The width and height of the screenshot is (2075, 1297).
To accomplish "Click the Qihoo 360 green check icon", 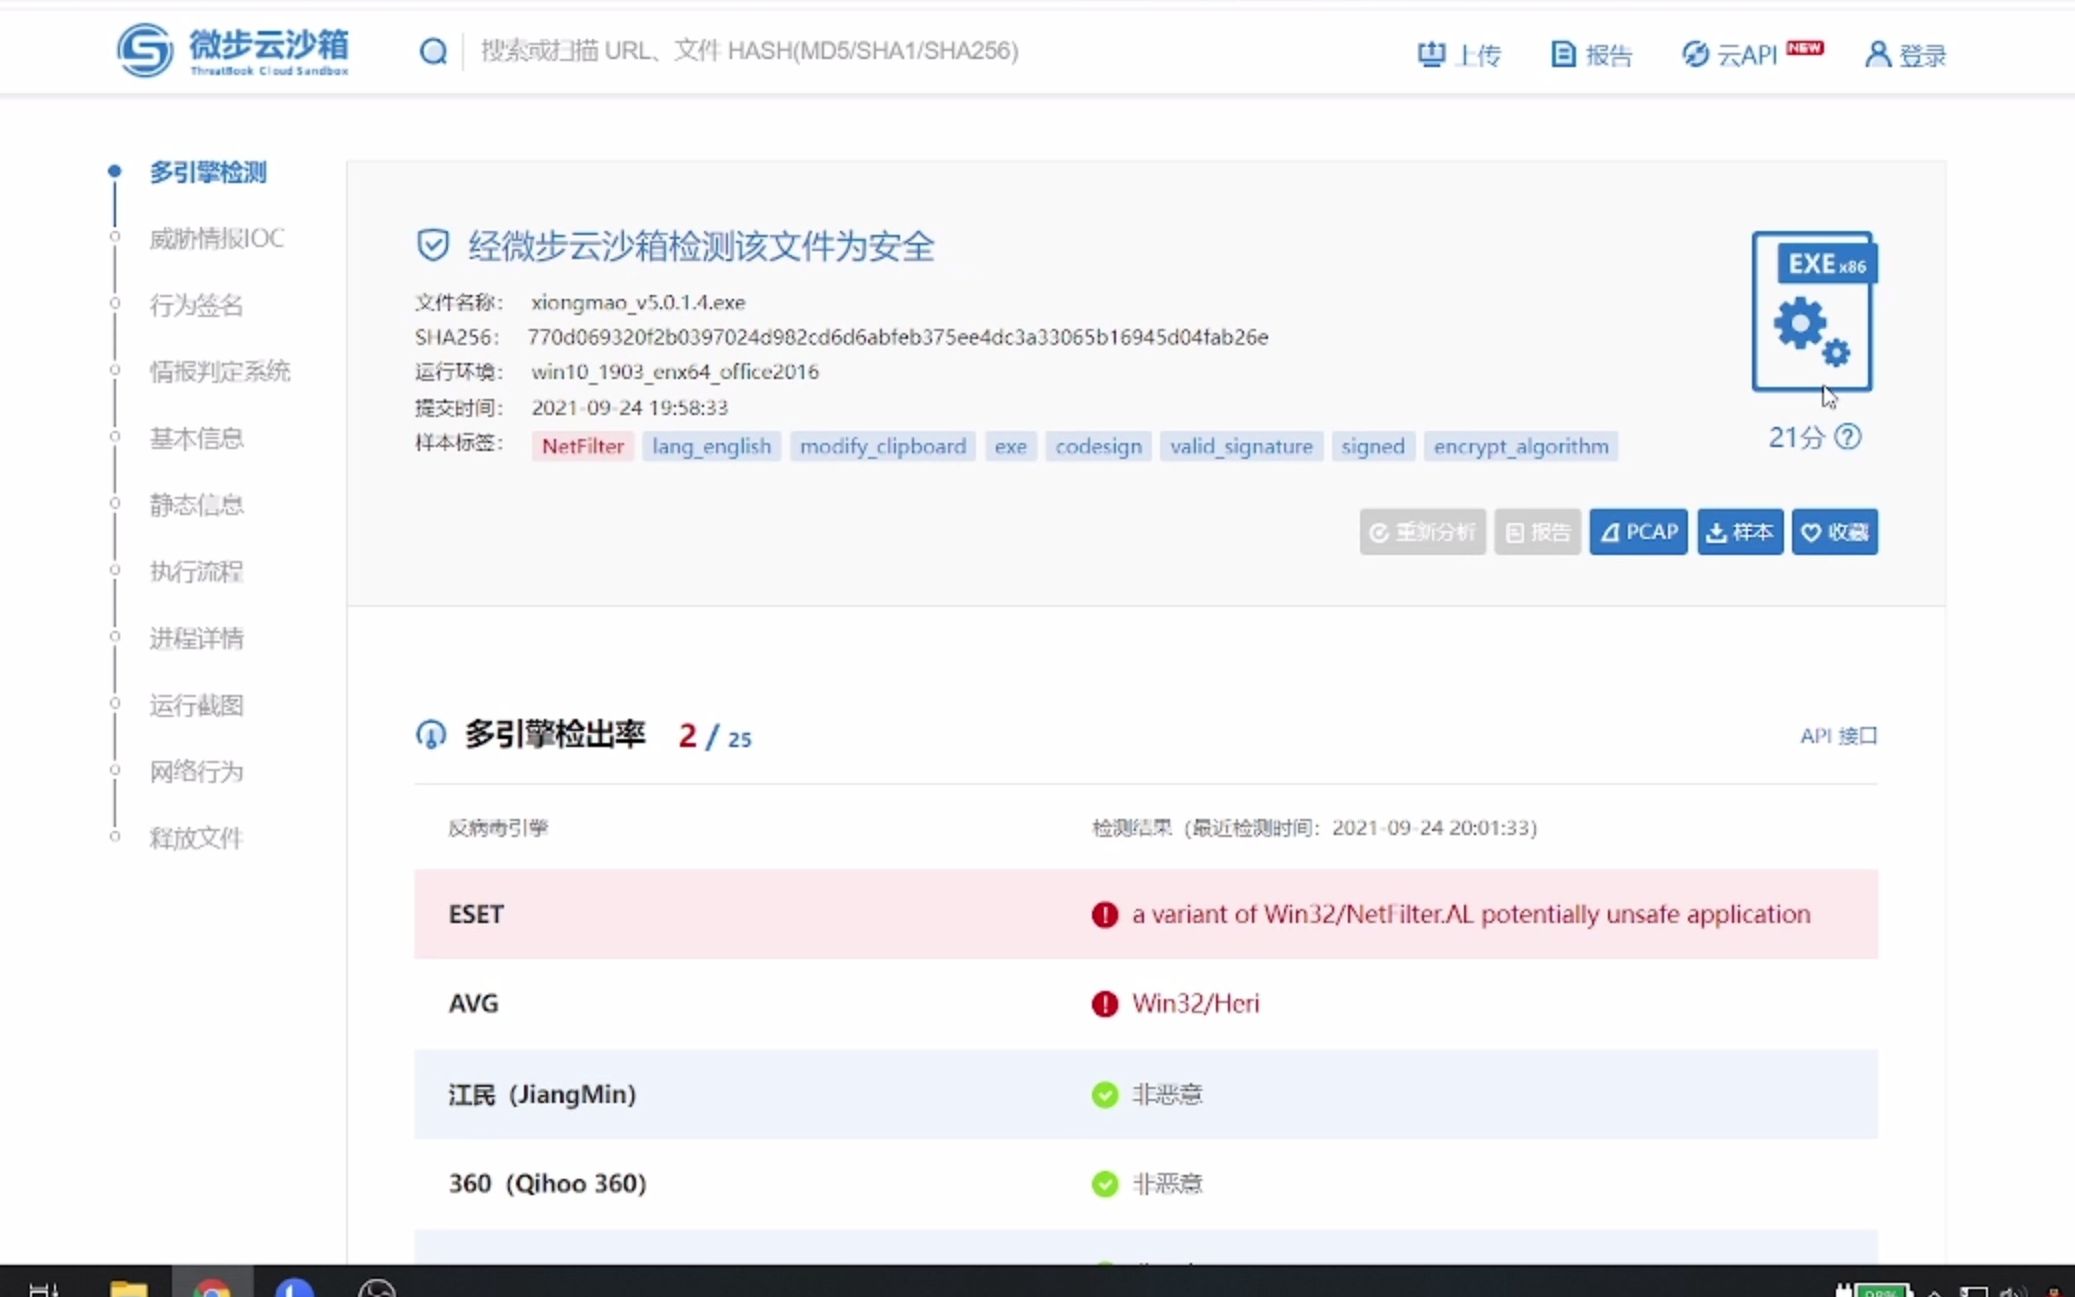I will (x=1105, y=1184).
